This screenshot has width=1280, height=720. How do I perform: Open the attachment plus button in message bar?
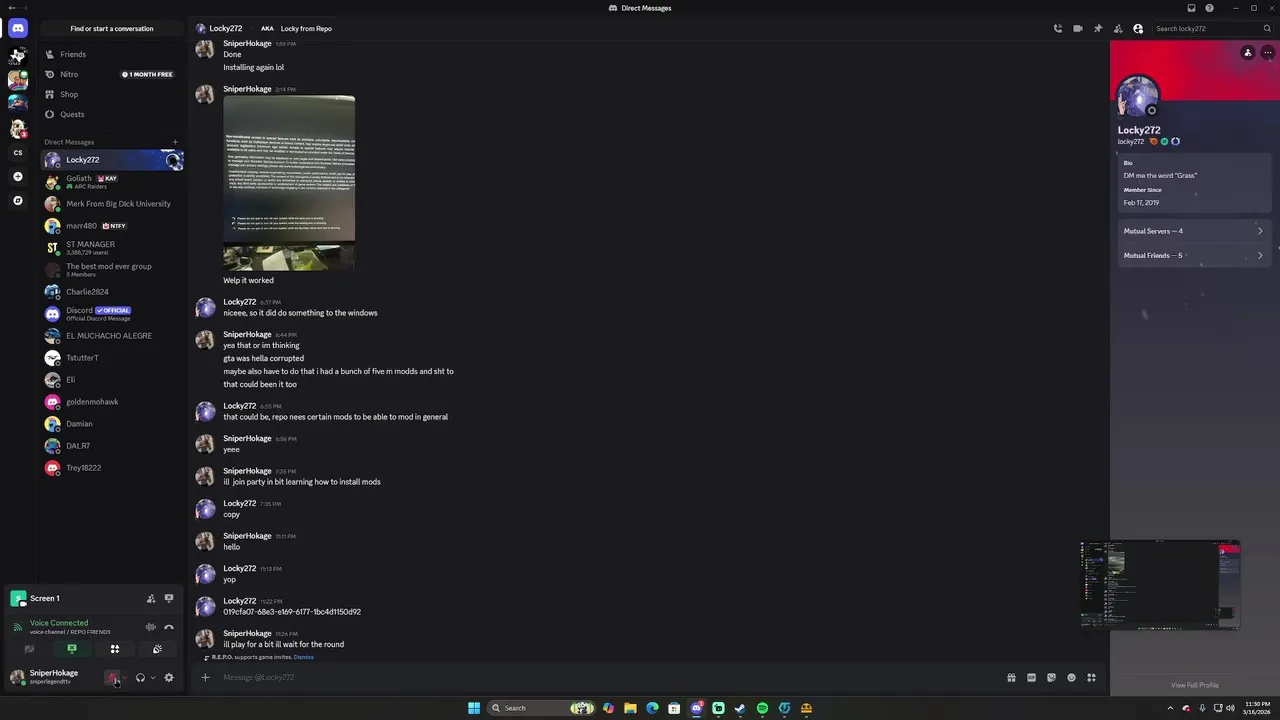(205, 678)
